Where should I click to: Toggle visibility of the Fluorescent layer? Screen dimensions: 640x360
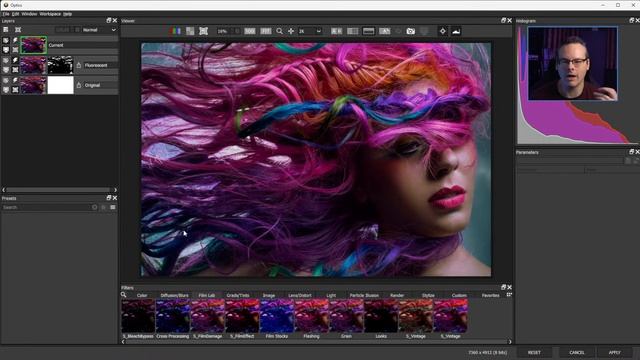(x=6, y=60)
